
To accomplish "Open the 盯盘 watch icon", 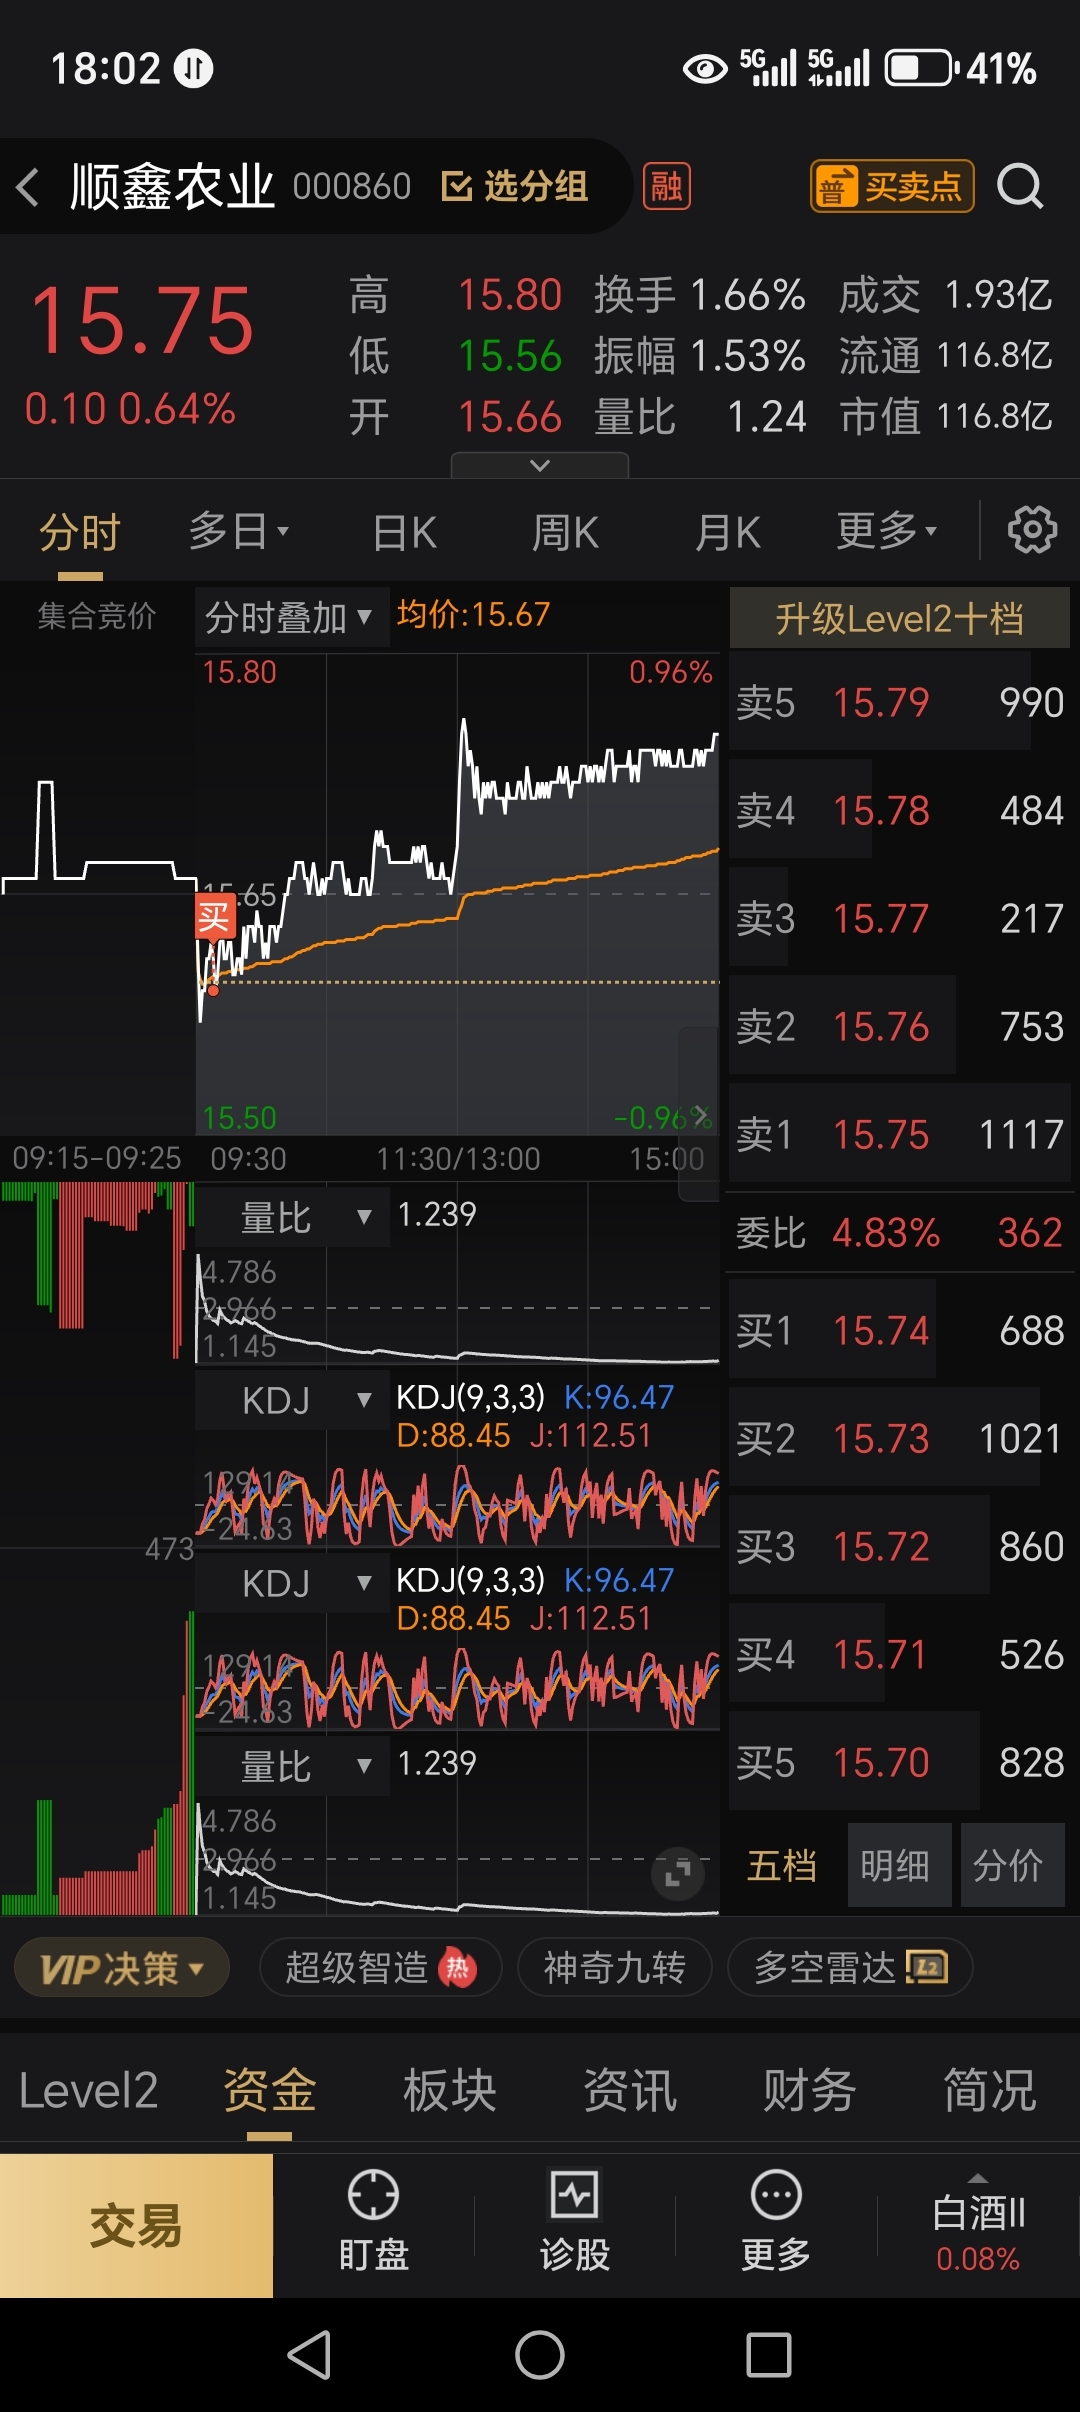I will tap(373, 2222).
